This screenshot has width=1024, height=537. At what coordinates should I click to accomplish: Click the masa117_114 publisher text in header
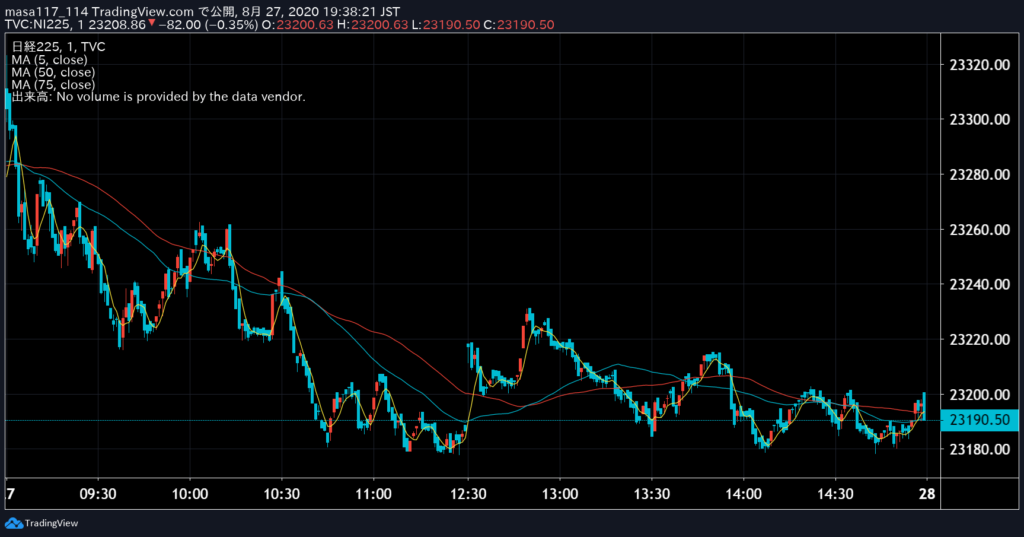(x=46, y=12)
